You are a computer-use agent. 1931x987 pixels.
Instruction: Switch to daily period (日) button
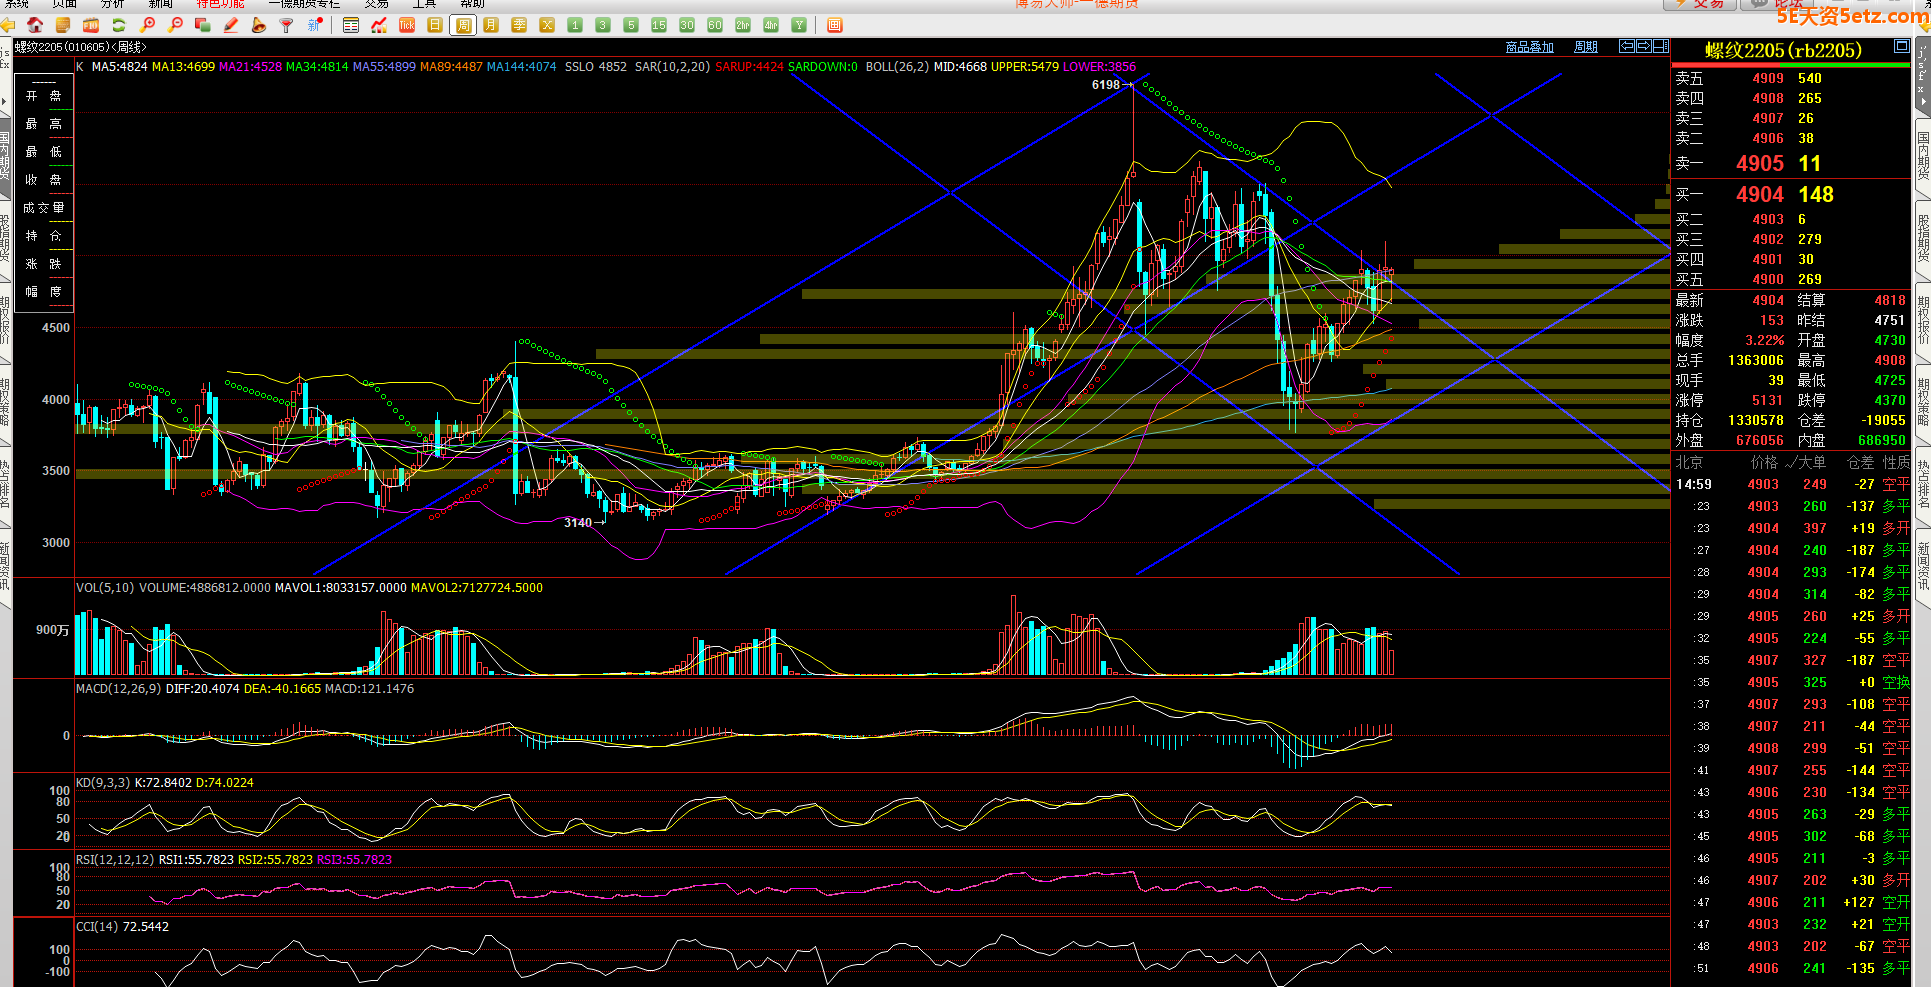tap(435, 25)
